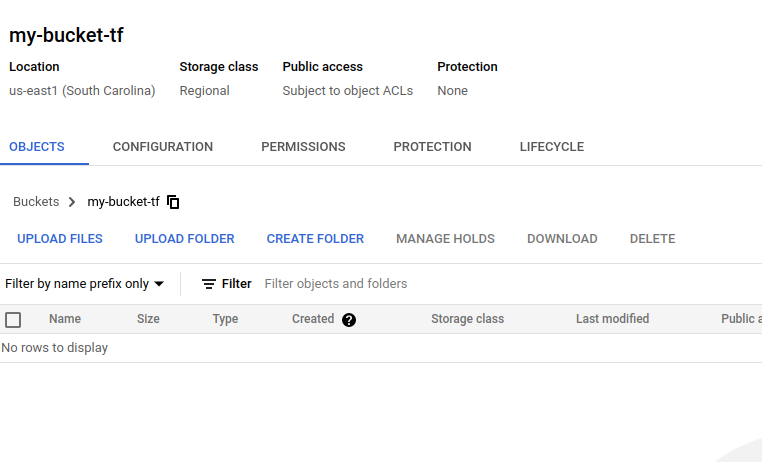Expand the 'Filter by name prefix only' dropdown
This screenshot has width=762, height=462.
(85, 284)
